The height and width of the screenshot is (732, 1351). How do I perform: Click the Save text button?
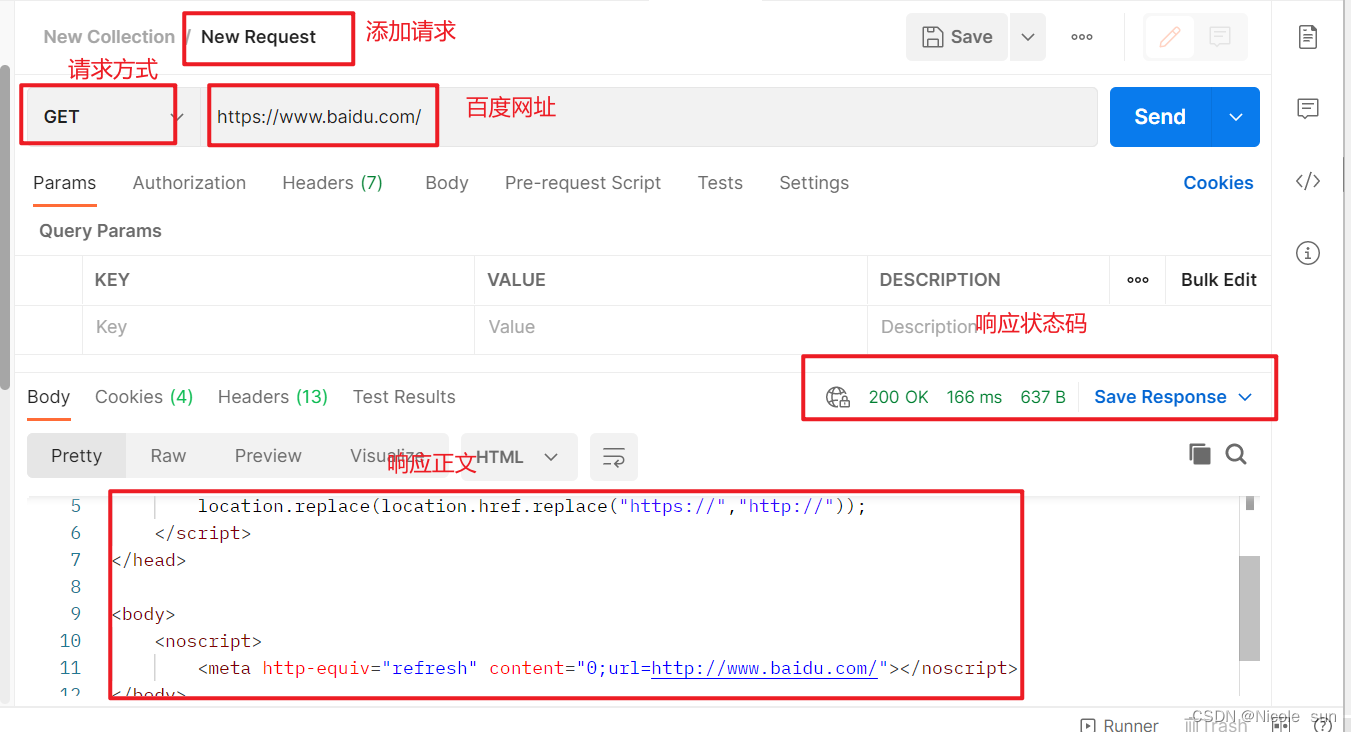(x=972, y=37)
